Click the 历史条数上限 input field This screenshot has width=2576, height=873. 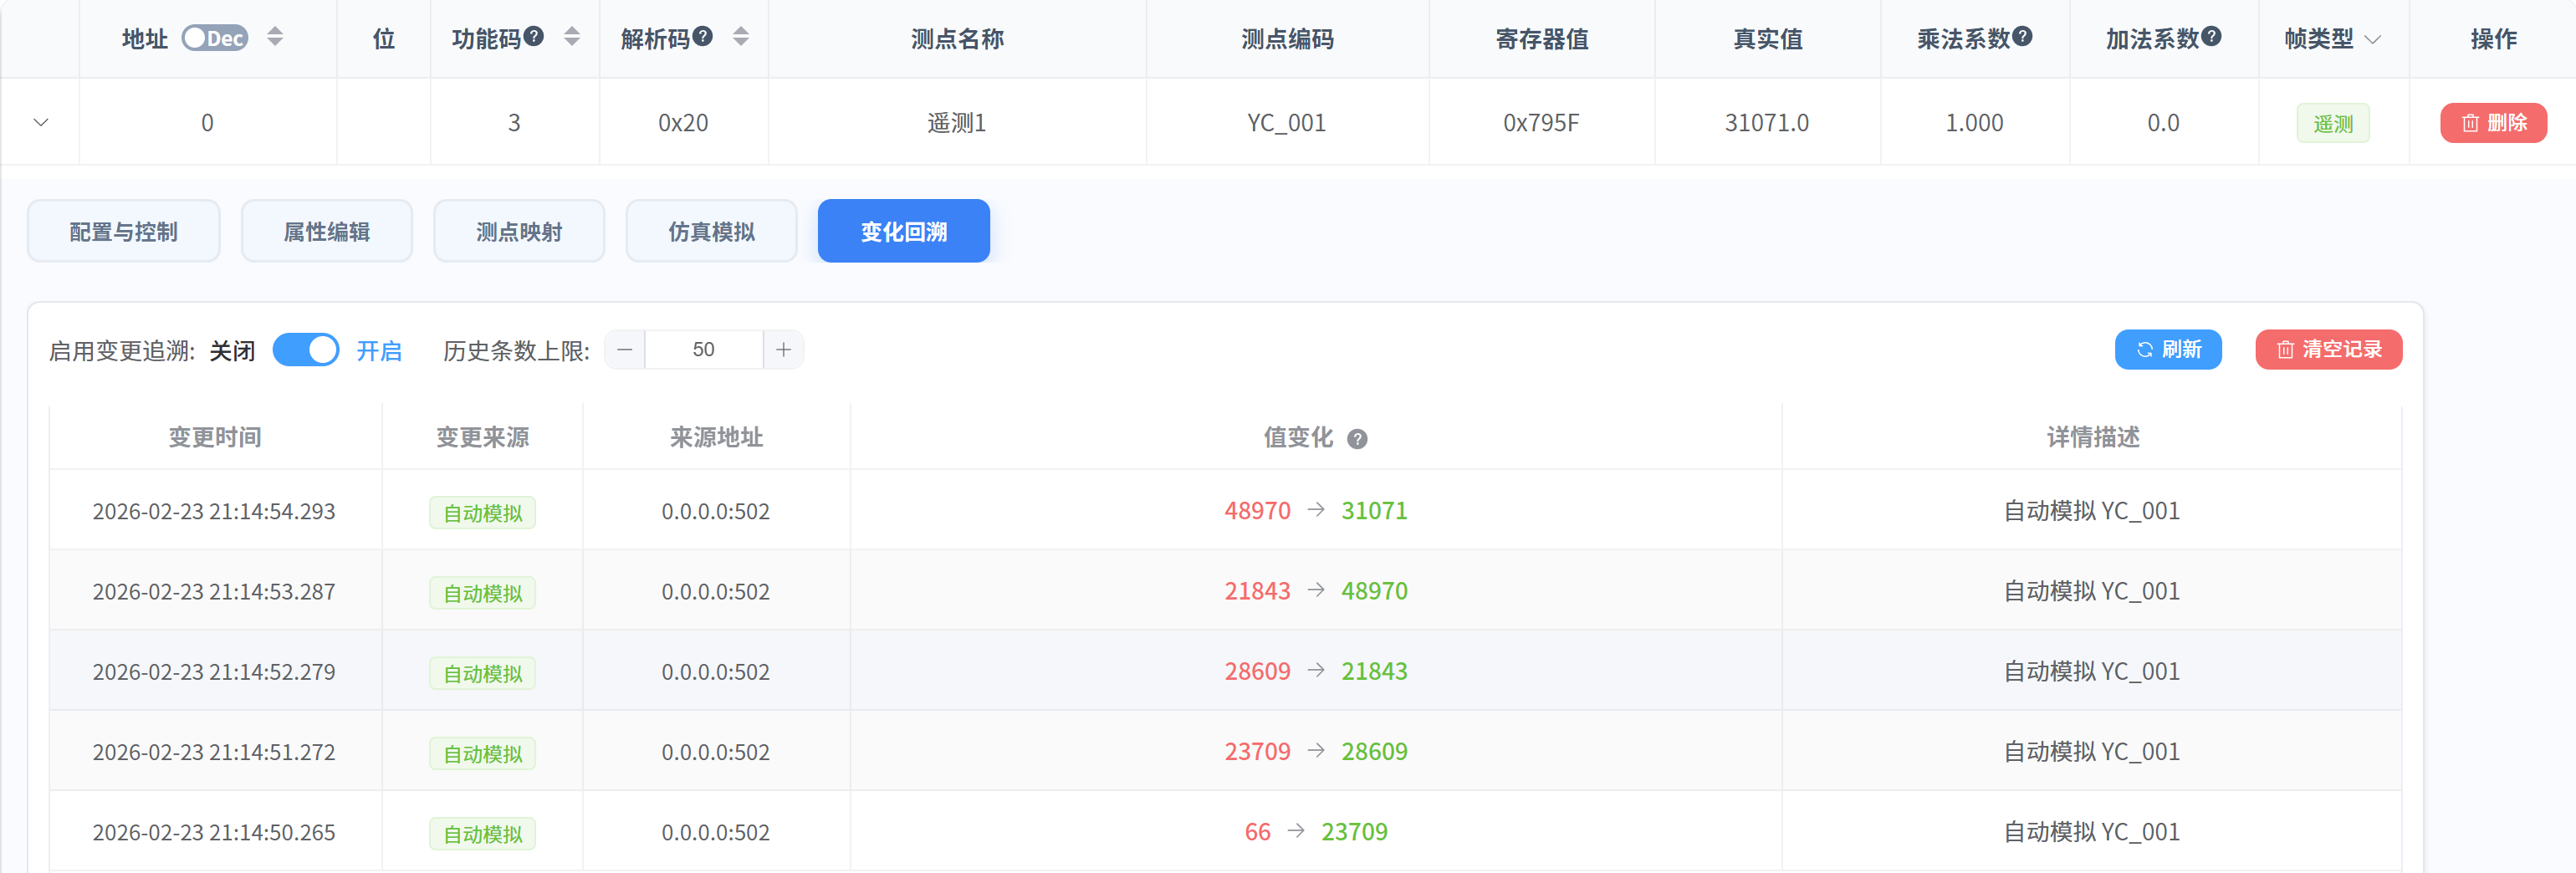point(703,350)
